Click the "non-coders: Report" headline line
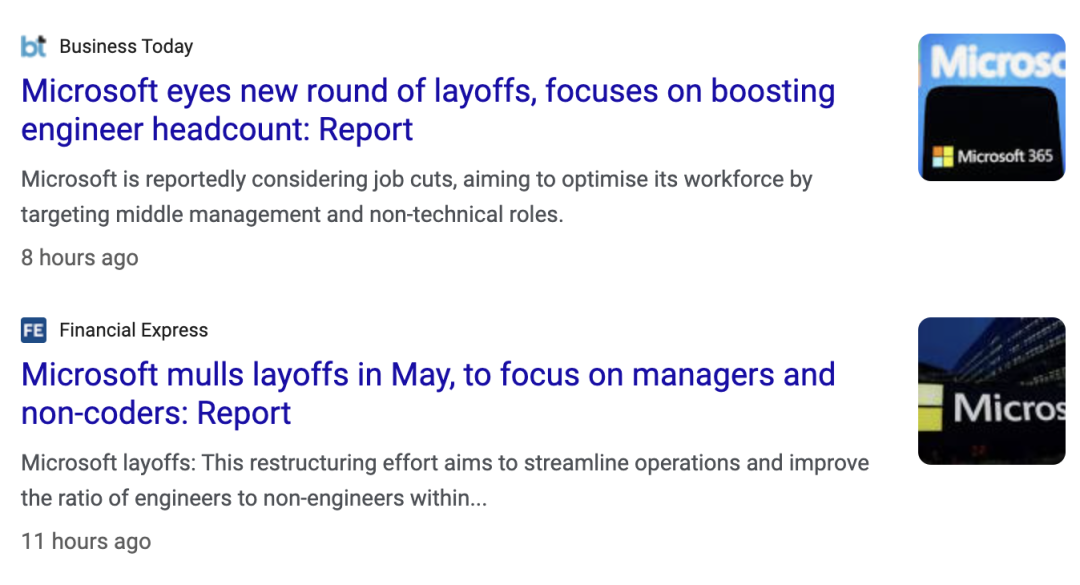The width and height of the screenshot is (1080, 585). (156, 414)
